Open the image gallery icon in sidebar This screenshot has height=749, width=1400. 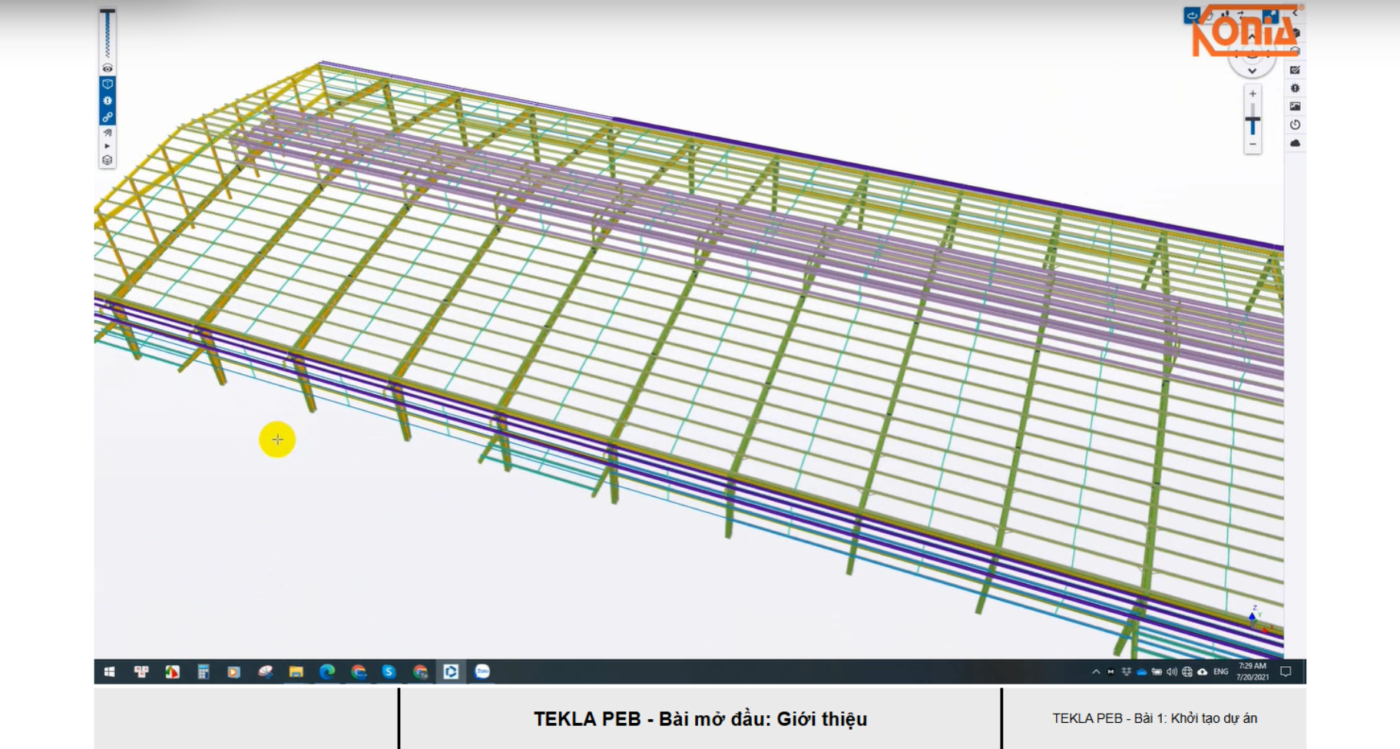[1296, 106]
